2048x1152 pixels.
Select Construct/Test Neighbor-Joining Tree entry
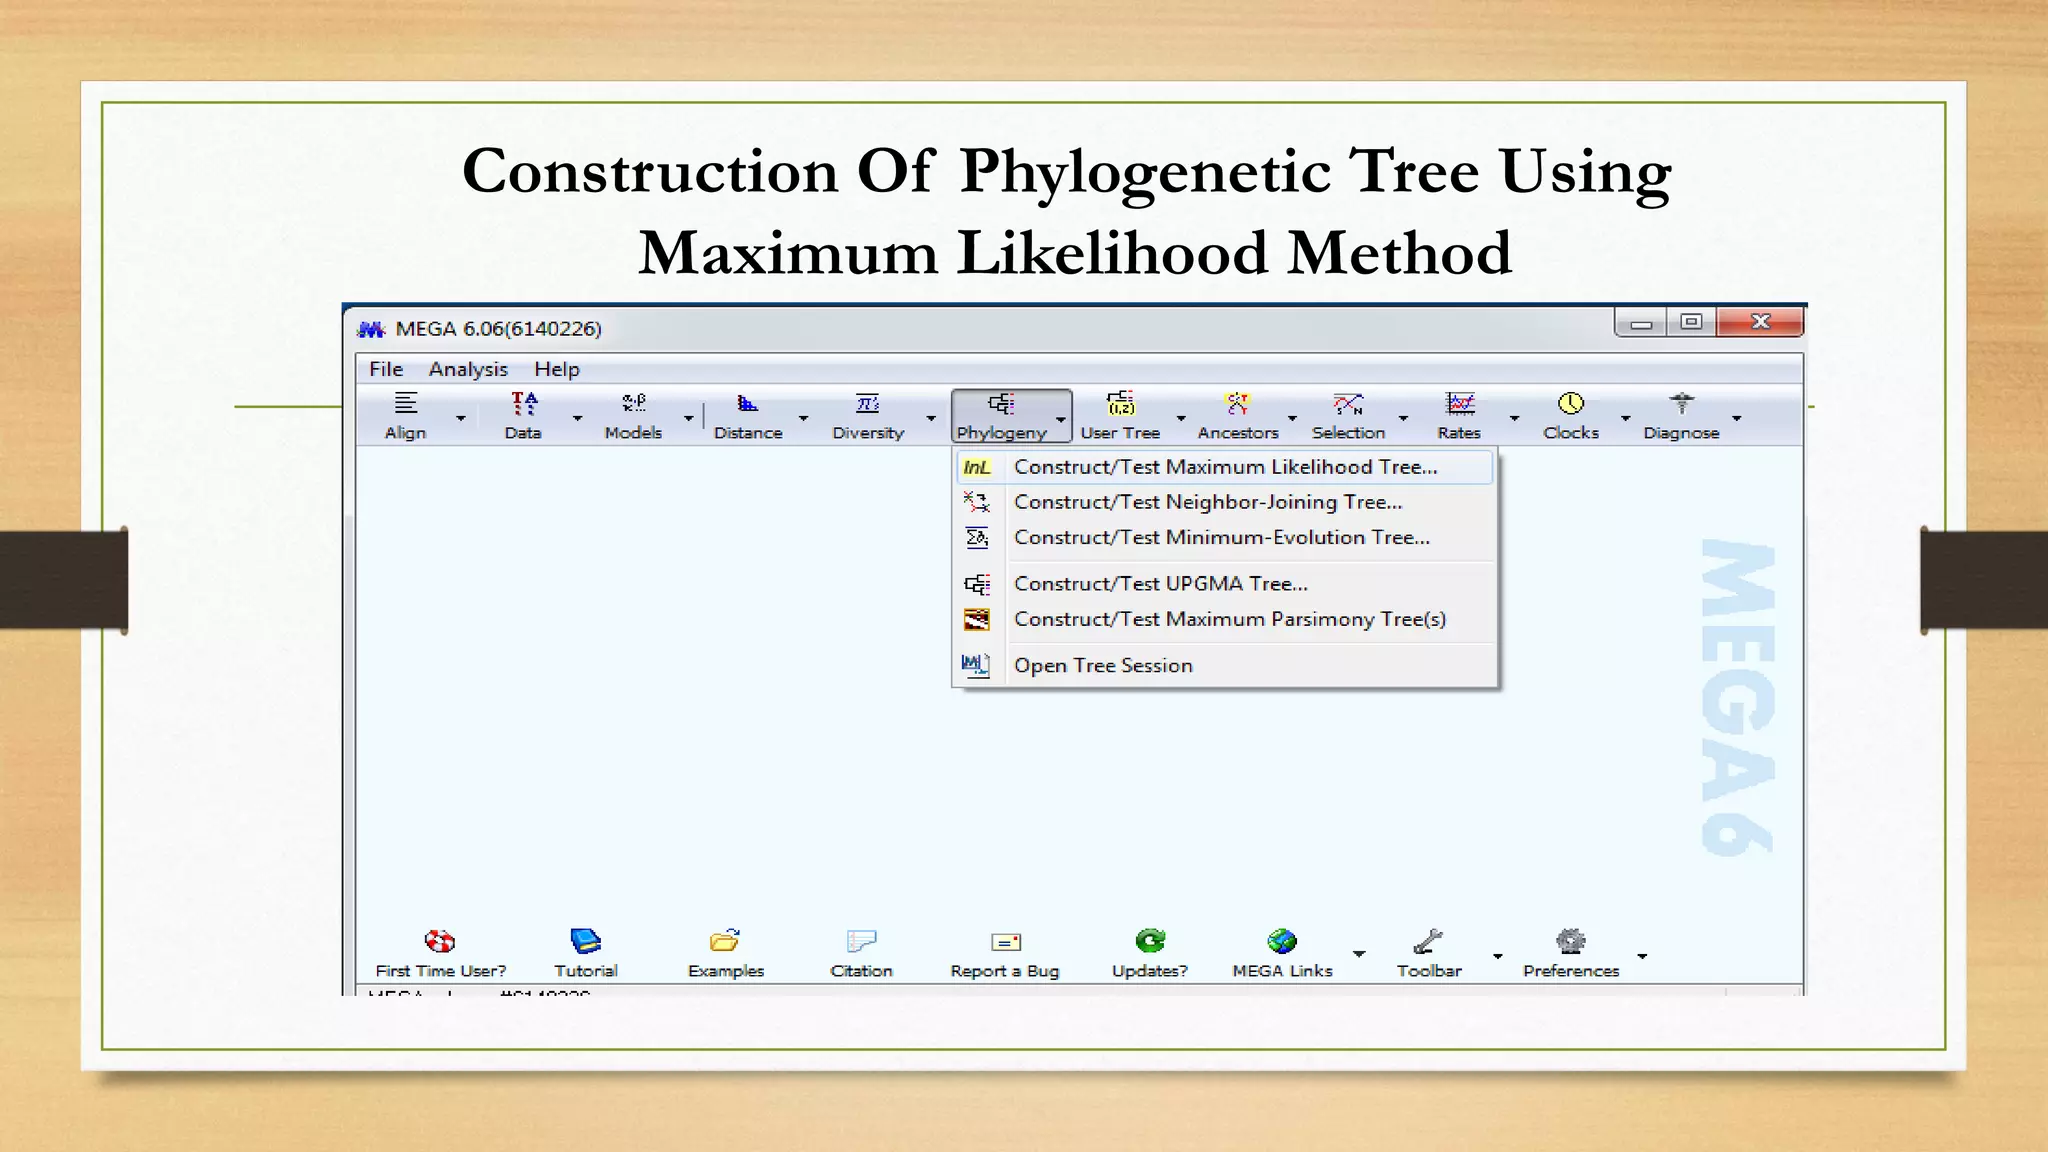point(1207,502)
